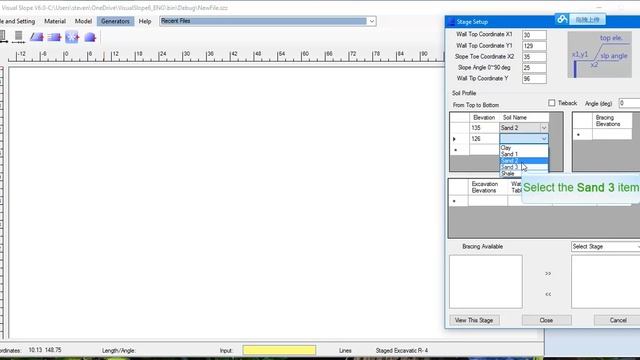640x360 pixels.
Task: Click the Wall Top Coordinate X1 field
Action: pos(534,35)
